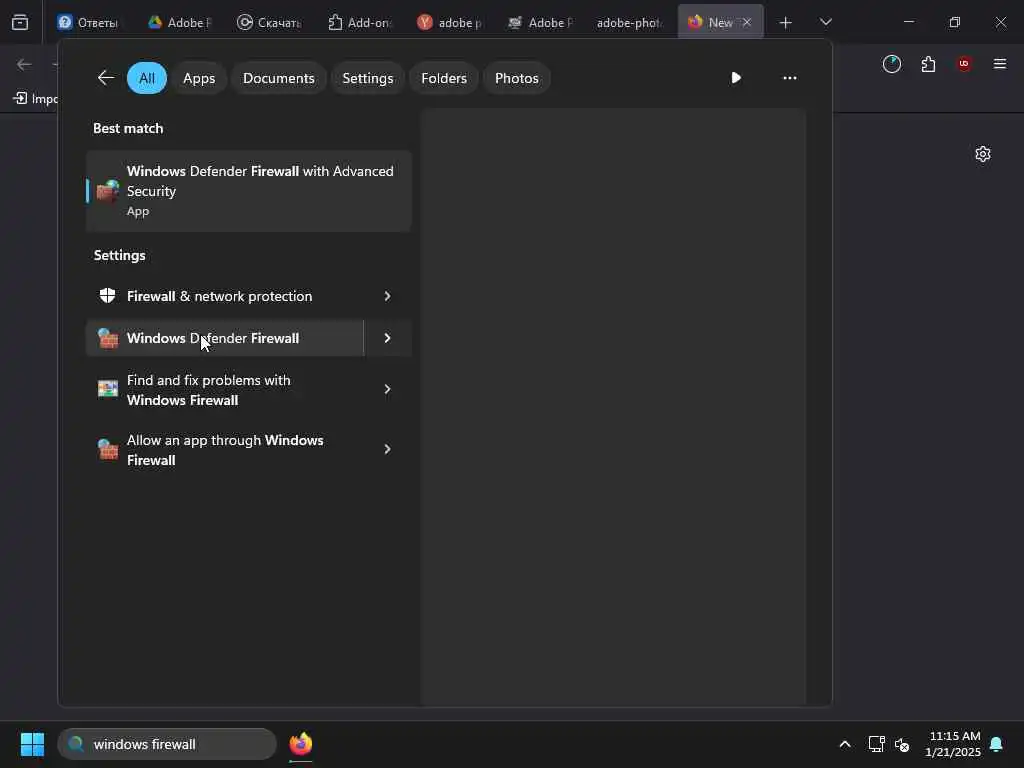Show hidden system tray icons
The height and width of the screenshot is (768, 1024).
[844, 744]
